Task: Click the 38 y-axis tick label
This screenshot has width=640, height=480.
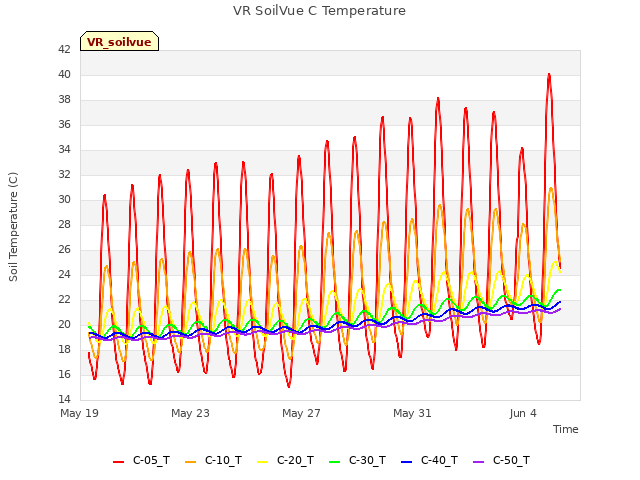Action: (x=64, y=100)
